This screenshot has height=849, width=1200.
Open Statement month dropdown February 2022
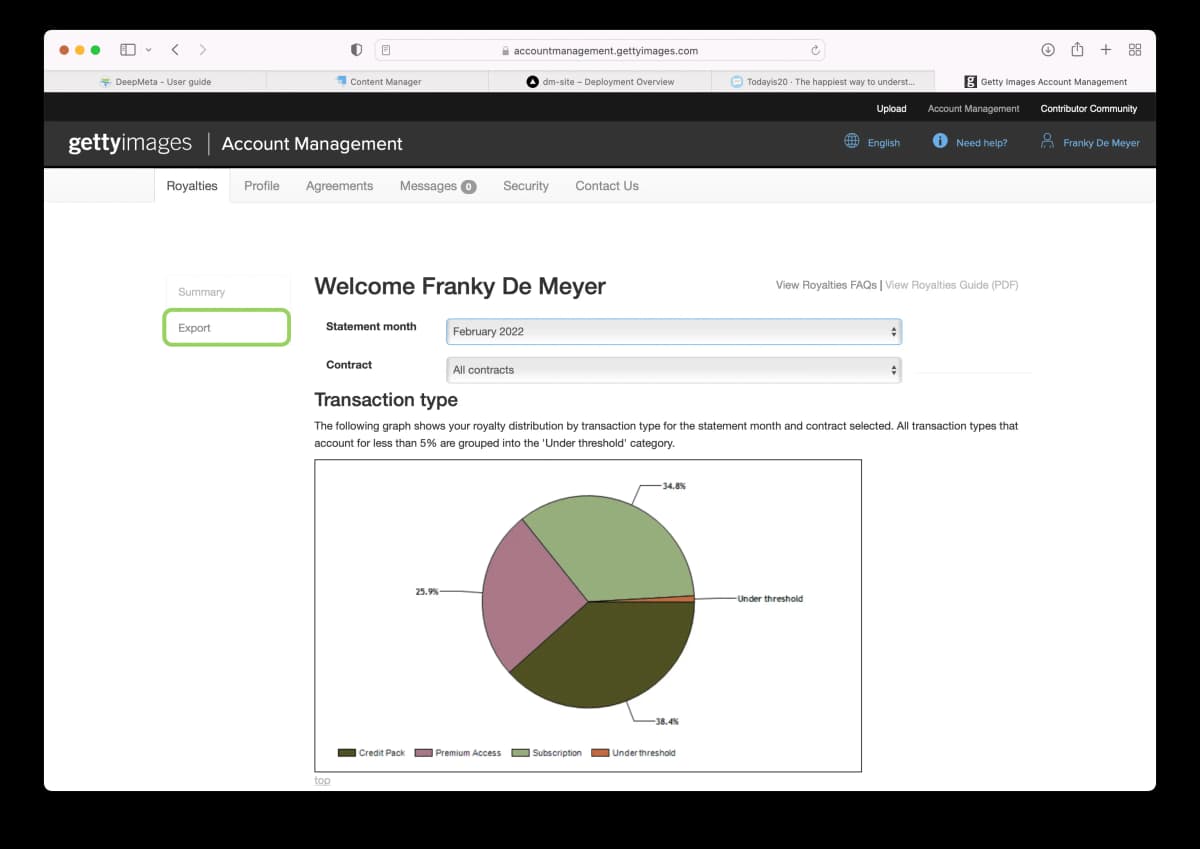[x=674, y=331]
